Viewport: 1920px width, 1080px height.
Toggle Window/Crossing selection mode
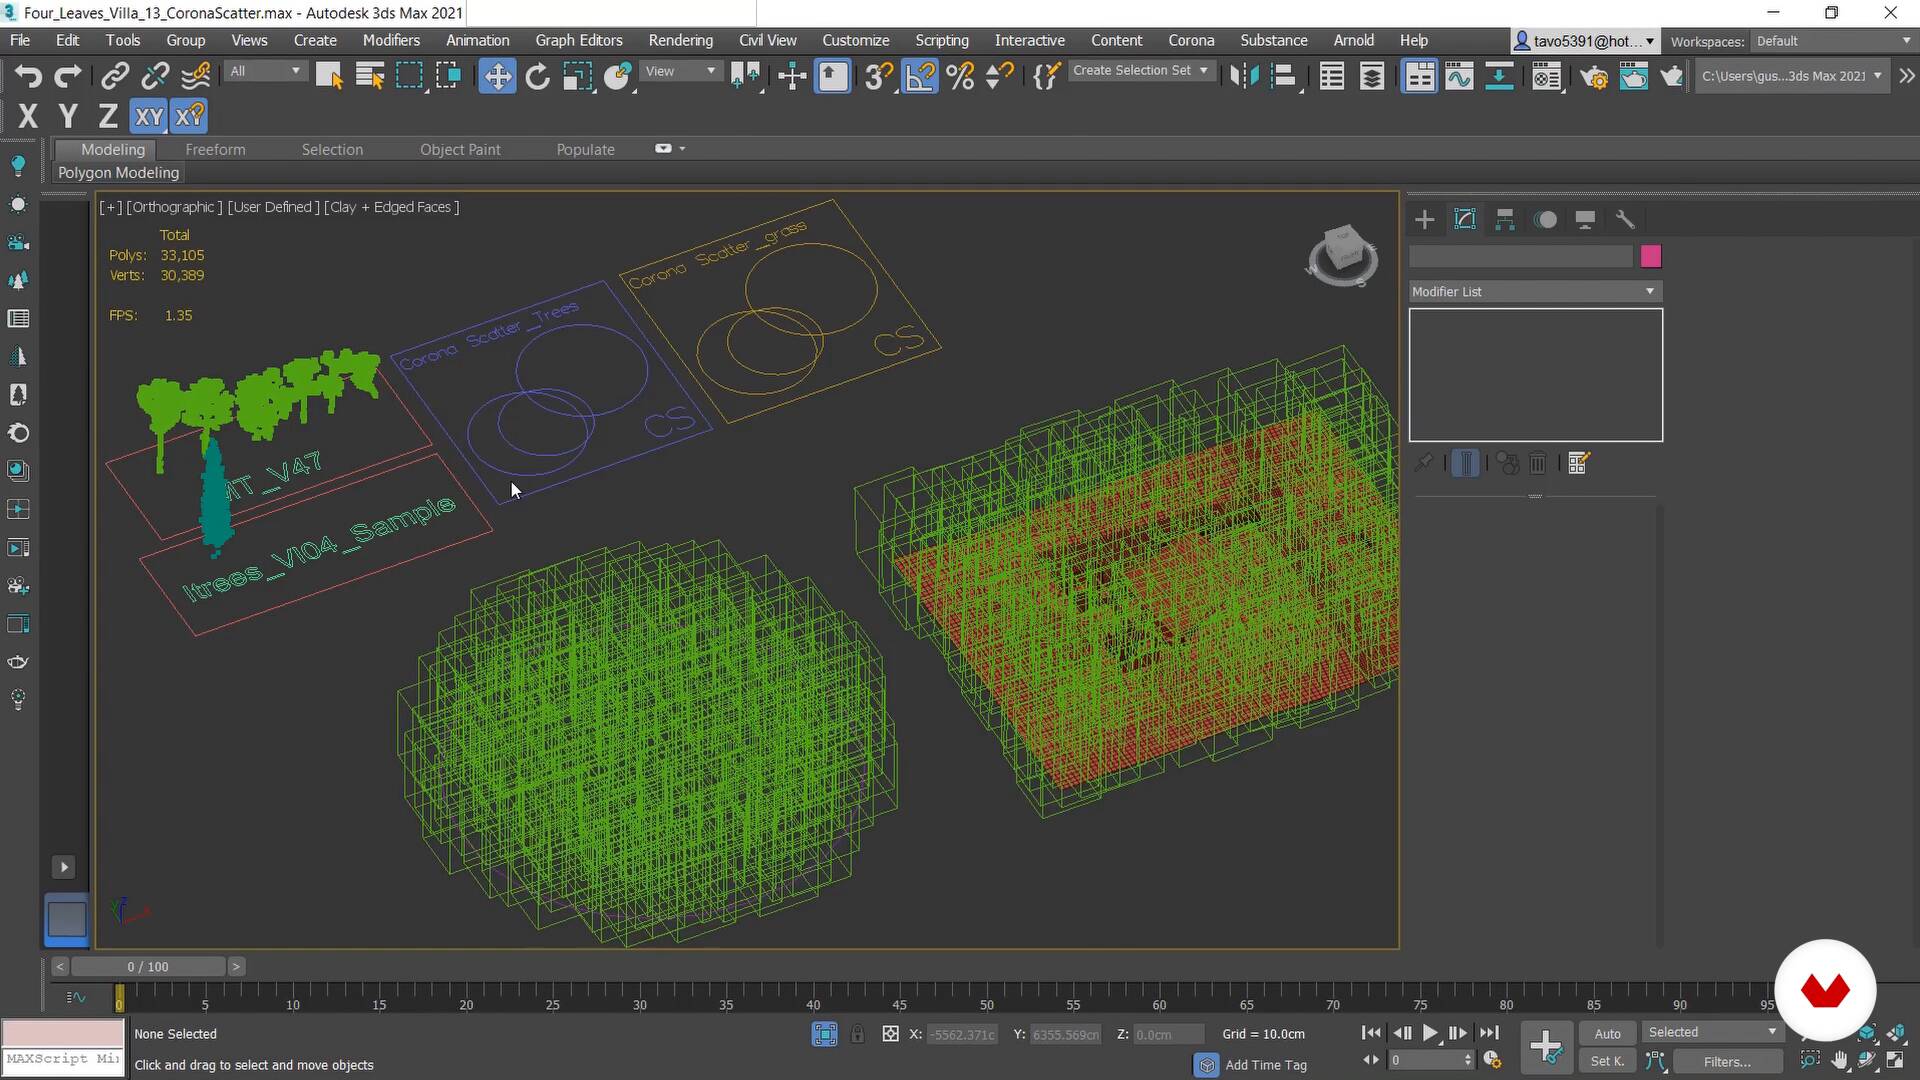pyautogui.click(x=449, y=76)
